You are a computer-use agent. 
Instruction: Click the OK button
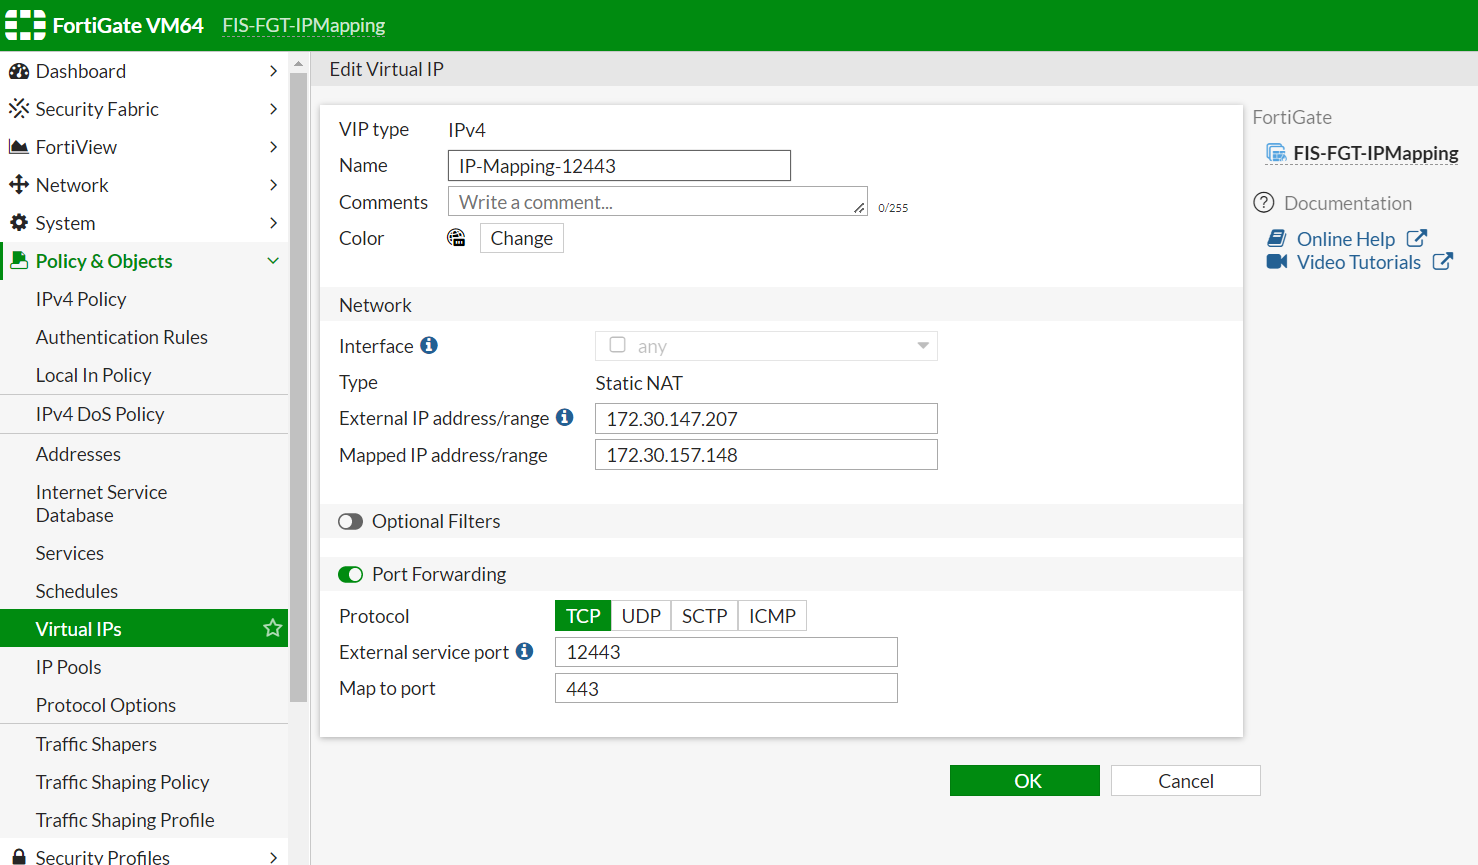1024,780
